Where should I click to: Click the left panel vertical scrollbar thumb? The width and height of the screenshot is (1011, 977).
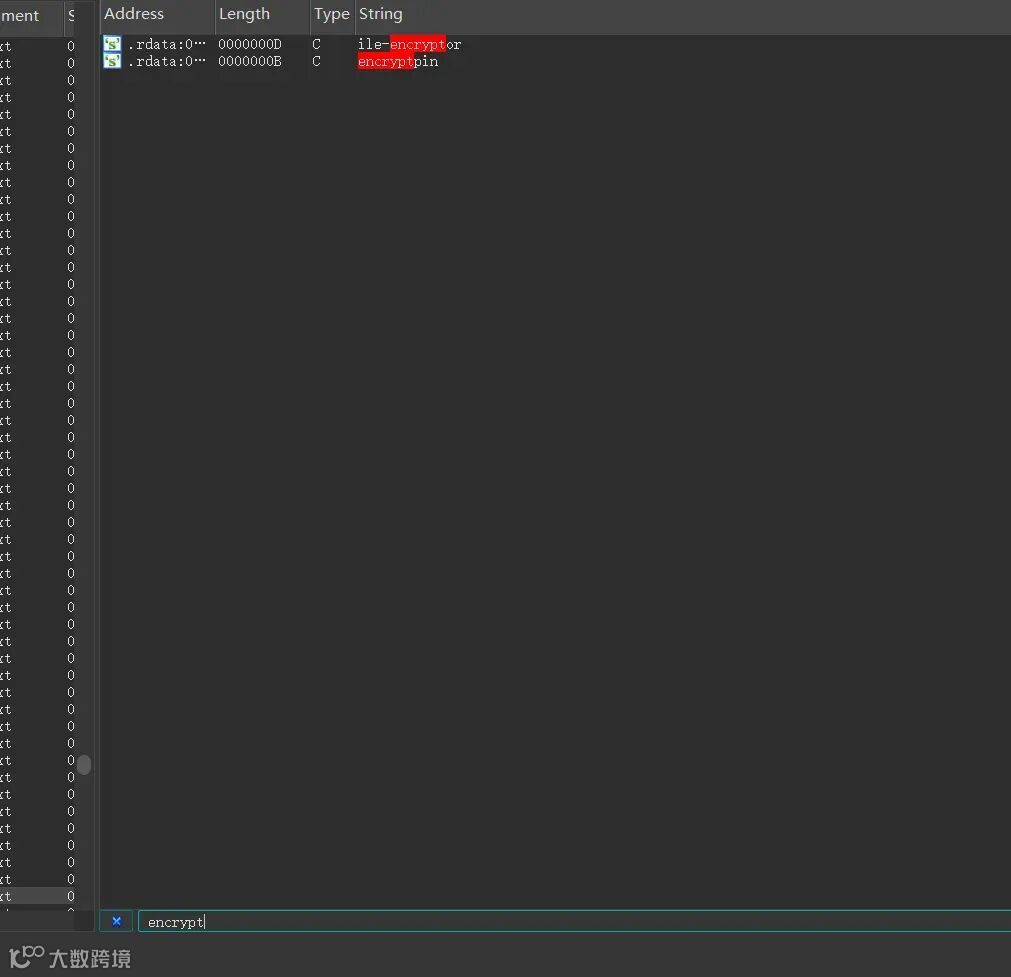[84, 765]
